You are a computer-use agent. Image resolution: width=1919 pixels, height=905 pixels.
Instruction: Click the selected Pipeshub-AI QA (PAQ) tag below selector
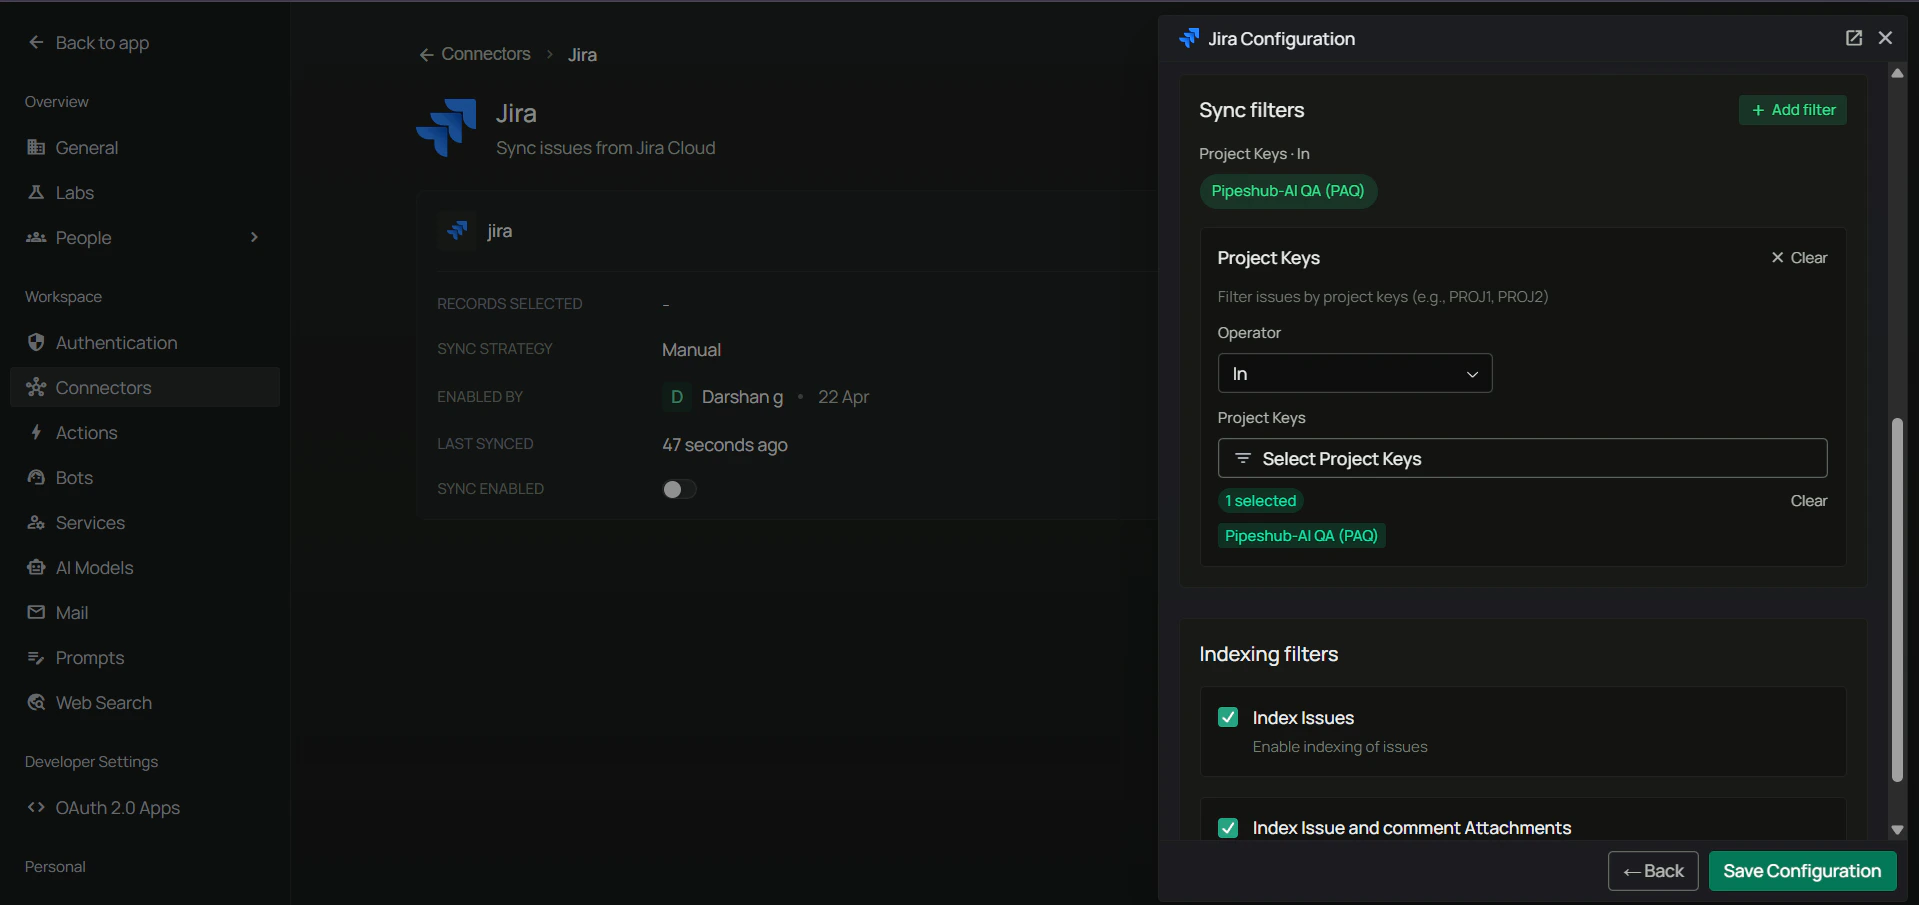[1301, 536]
